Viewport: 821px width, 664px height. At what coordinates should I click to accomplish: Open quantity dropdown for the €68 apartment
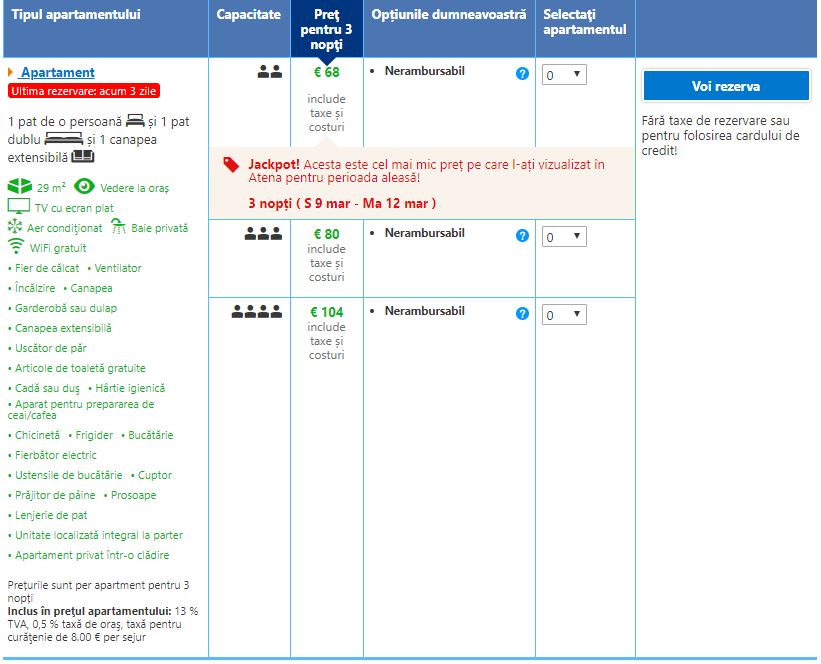point(564,75)
